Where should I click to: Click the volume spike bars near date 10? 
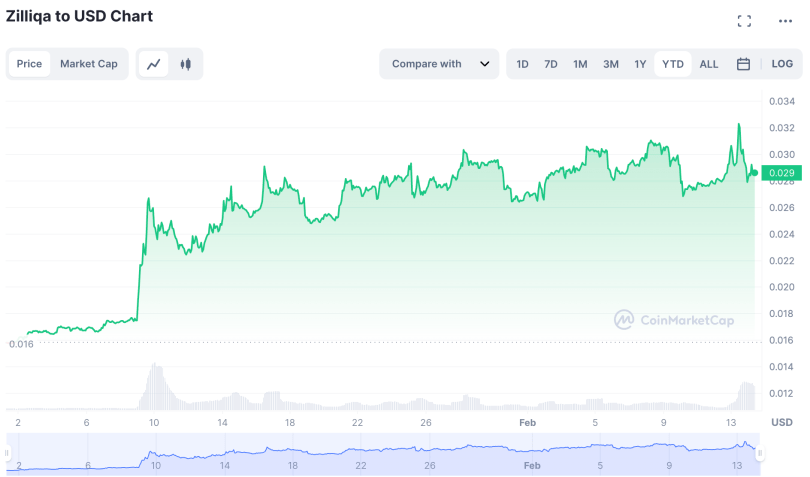(155, 387)
